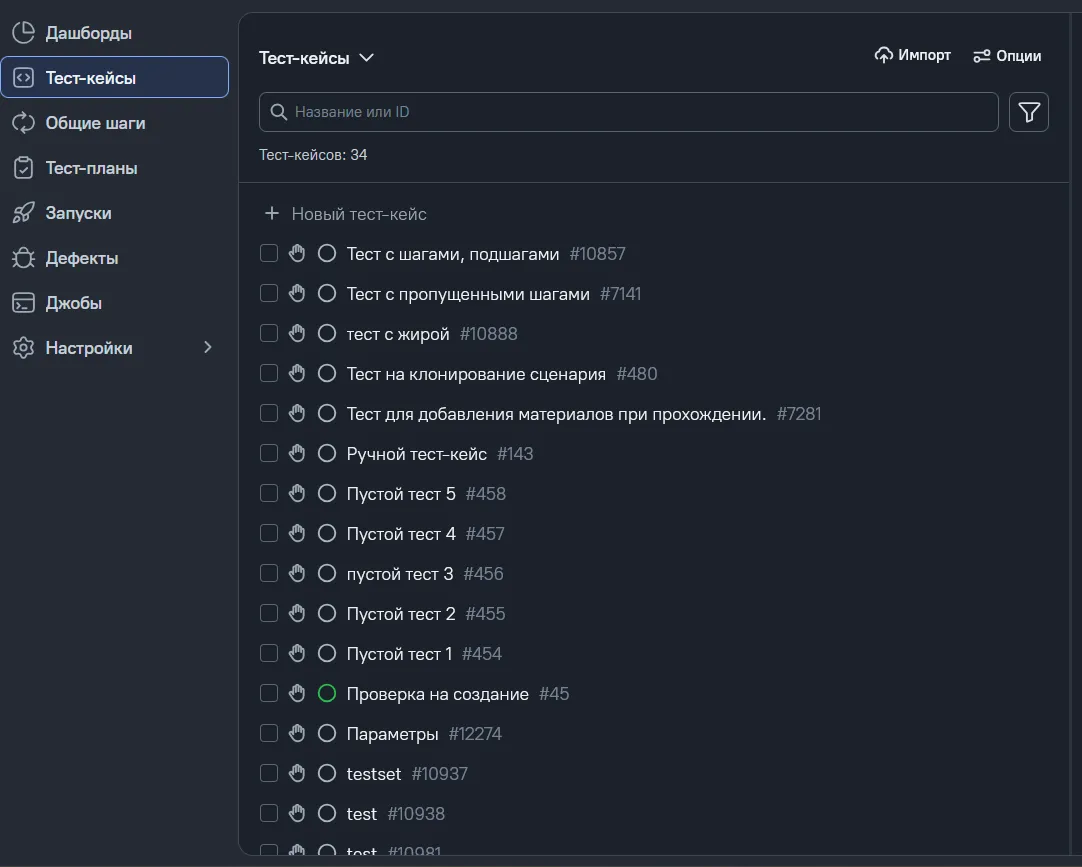1082x867 pixels.
Task: Tick the checkbox for Пустой тест 5
Action: pyautogui.click(x=269, y=493)
